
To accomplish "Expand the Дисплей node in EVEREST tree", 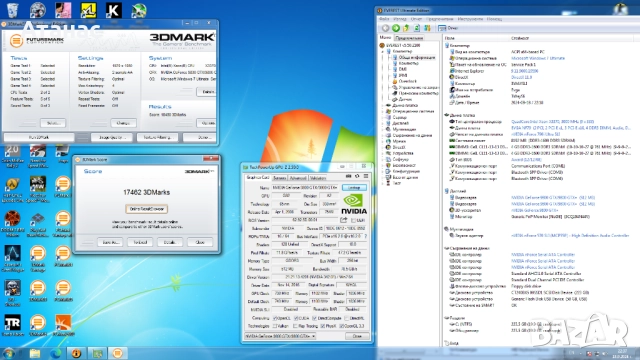I will [x=383, y=123].
